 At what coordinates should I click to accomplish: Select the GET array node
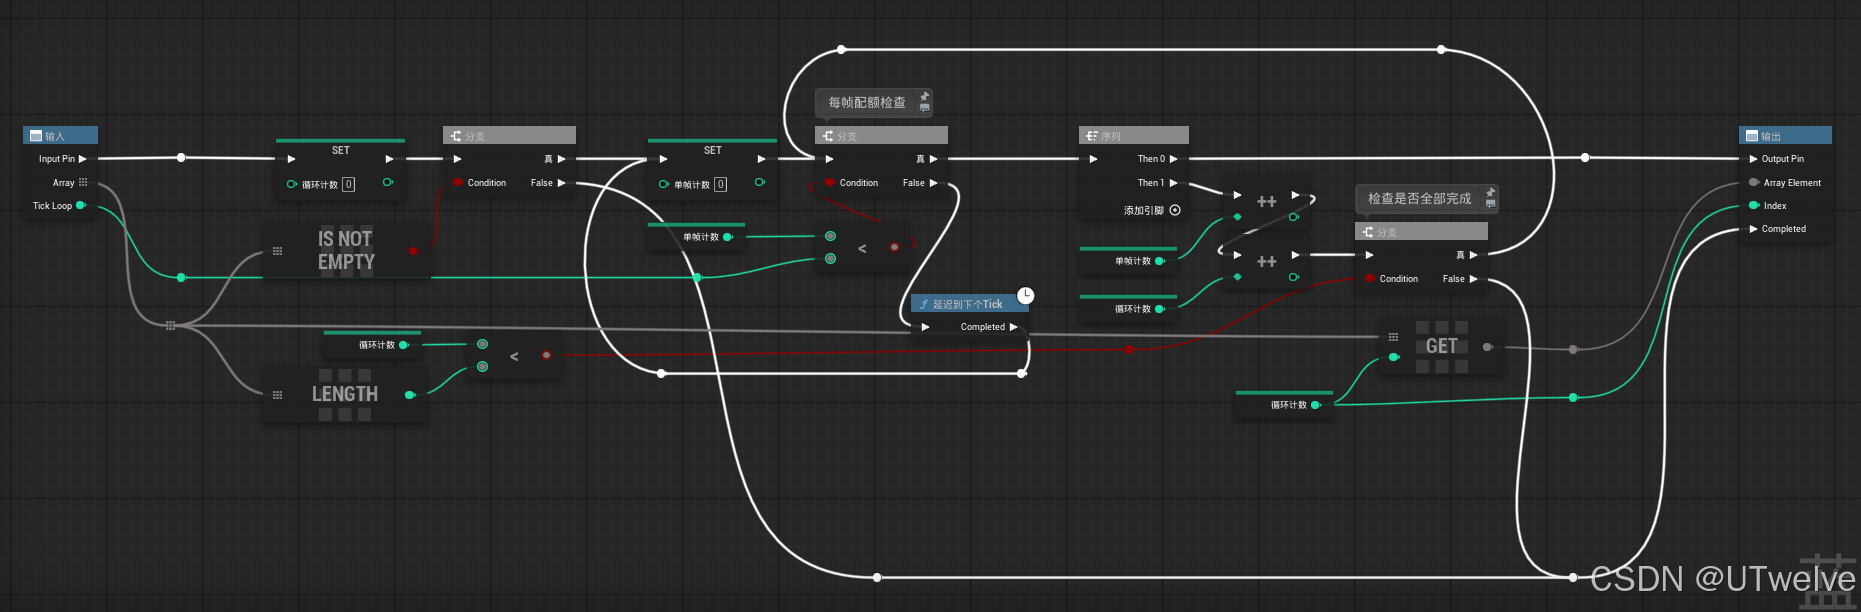(1441, 346)
